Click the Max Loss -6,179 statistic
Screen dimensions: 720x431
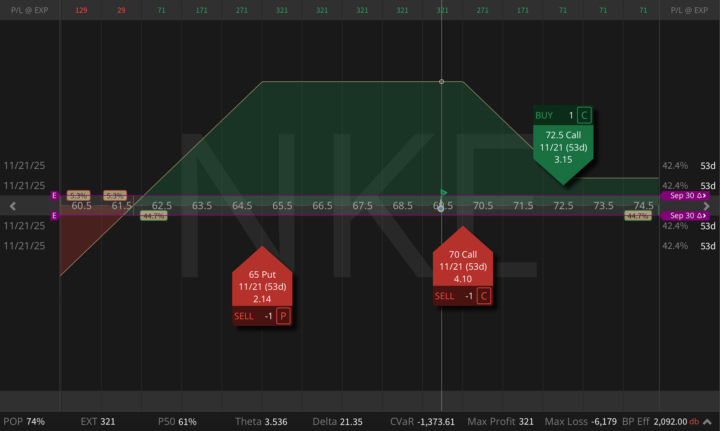pos(581,422)
